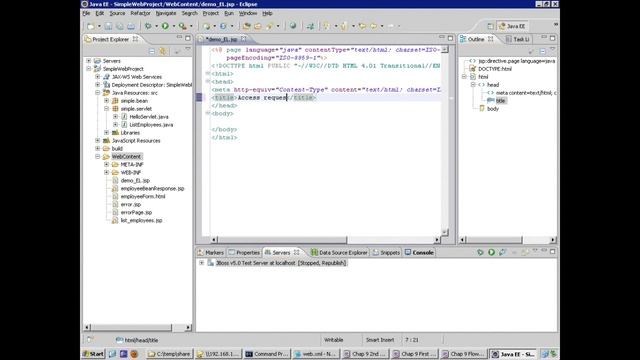
Task: Click the Open Web Browser globe icon
Action: pyautogui.click(x=293, y=26)
